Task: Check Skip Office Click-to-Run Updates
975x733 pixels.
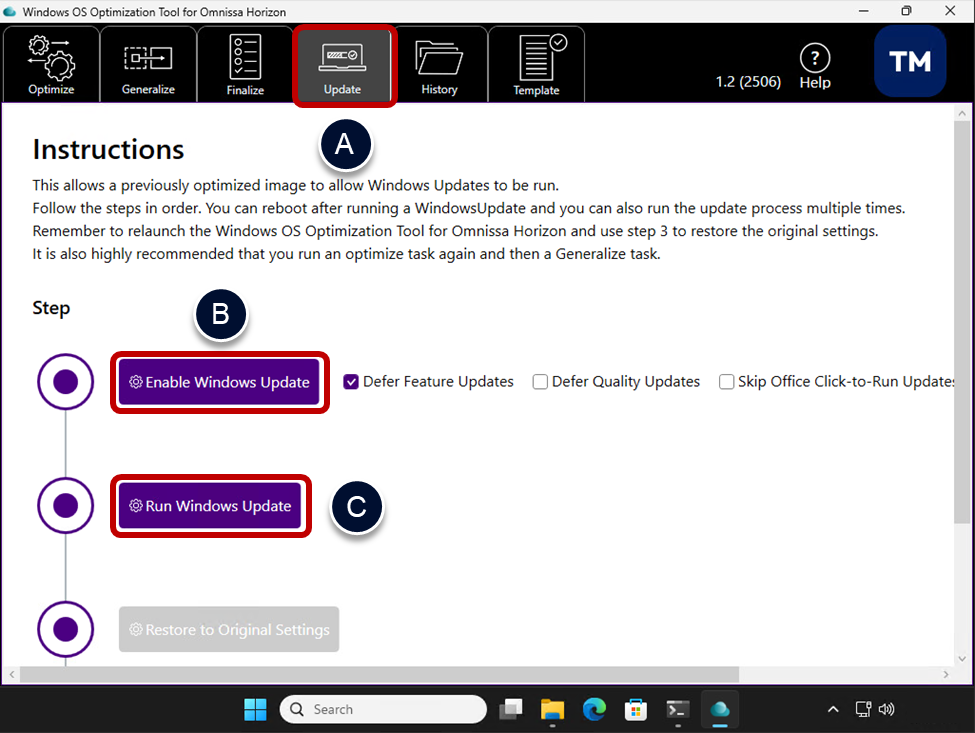Action: [x=726, y=382]
